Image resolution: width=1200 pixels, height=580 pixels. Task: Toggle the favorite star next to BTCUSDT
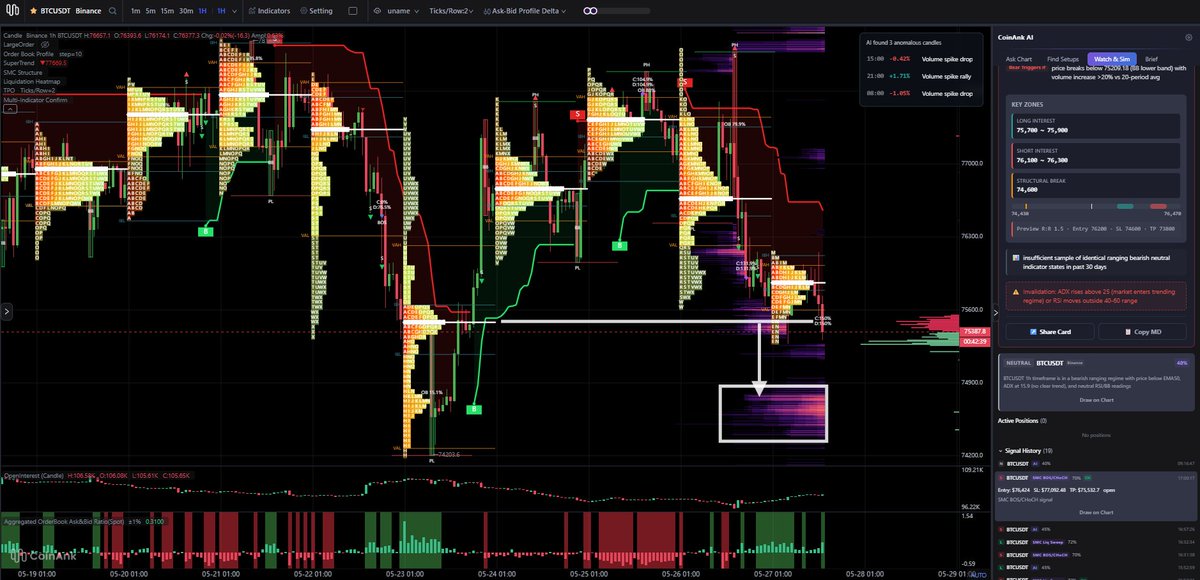pos(33,11)
